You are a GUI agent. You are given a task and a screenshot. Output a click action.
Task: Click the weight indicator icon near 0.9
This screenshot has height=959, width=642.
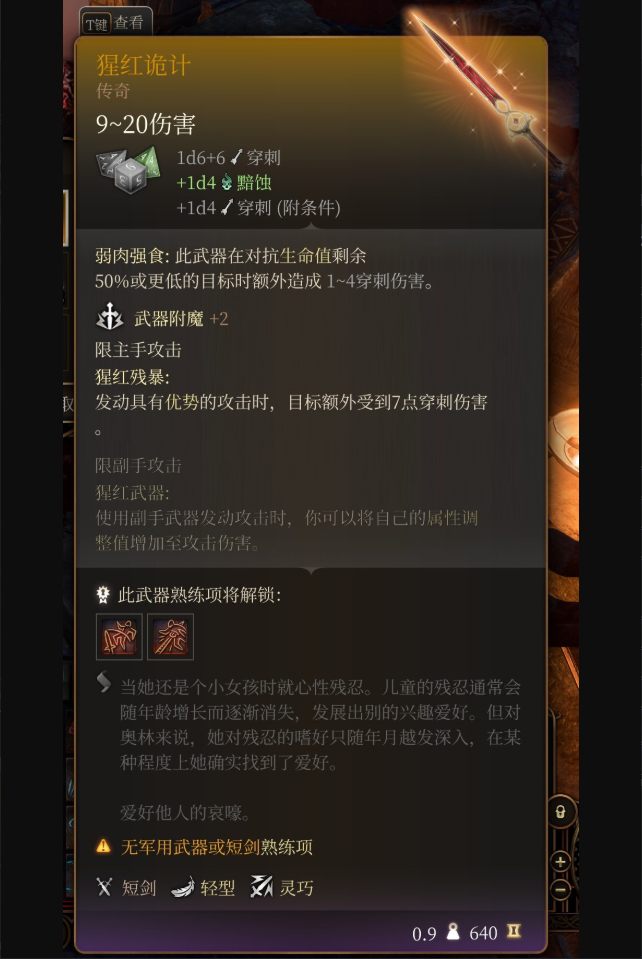coord(452,931)
